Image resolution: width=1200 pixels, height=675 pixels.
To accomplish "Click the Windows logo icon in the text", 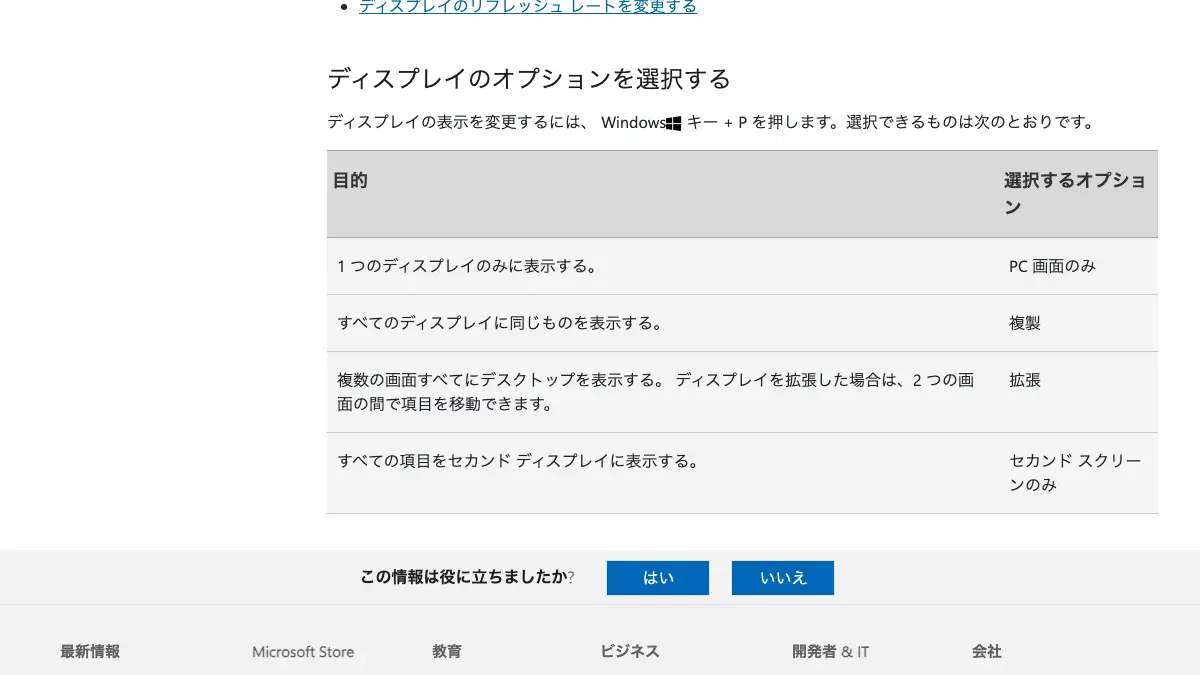I will tap(674, 123).
